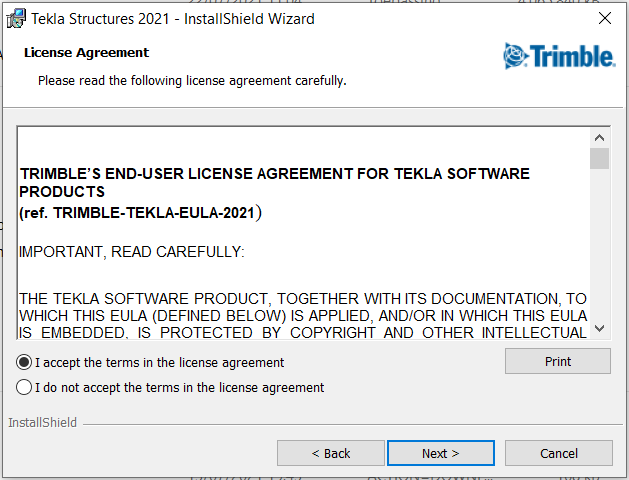Click the license scrollbar down arrow
629x480 pixels.
pyautogui.click(x=599, y=328)
